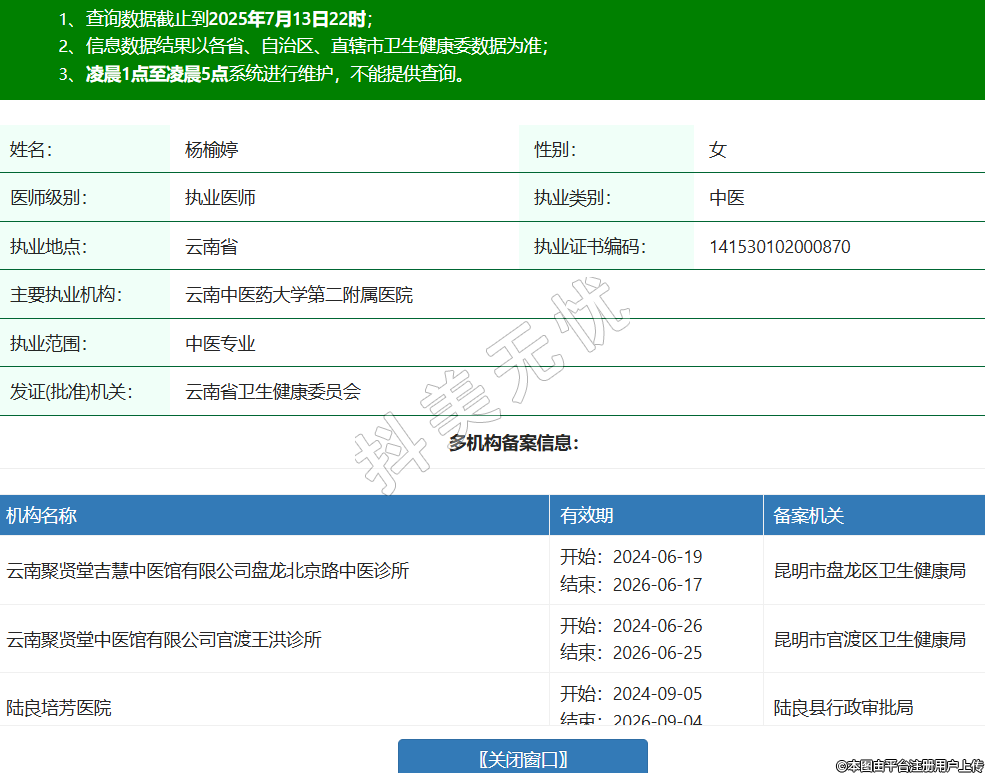This screenshot has height=773, width=985.
Task: Select the name value 杨榆婷
Action: click(212, 150)
